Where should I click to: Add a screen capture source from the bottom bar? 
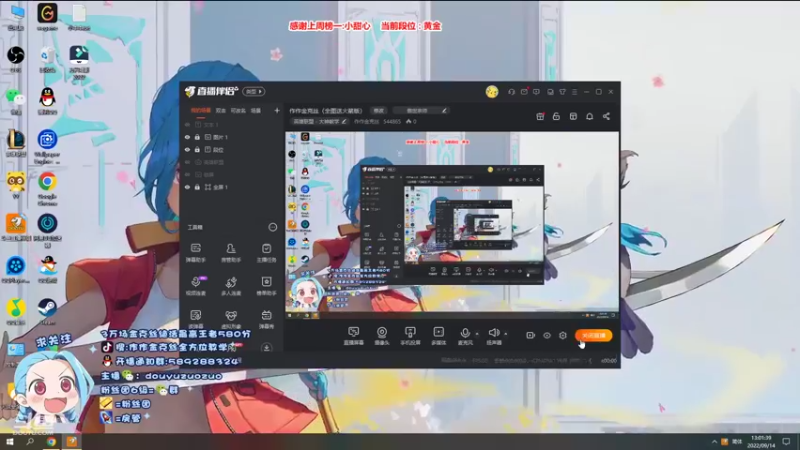tap(354, 336)
